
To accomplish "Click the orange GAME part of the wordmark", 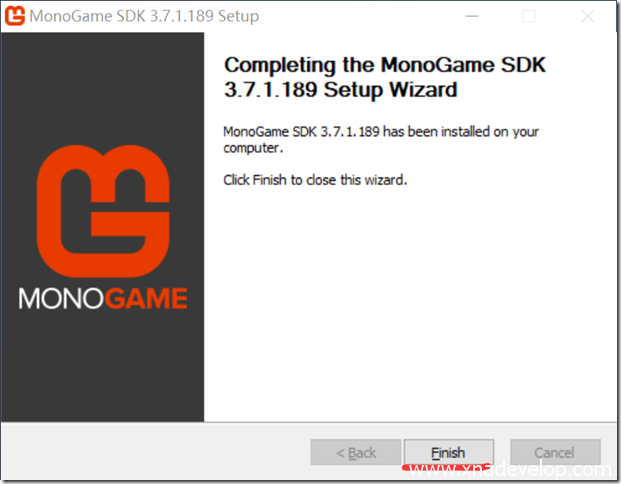I will [x=146, y=298].
